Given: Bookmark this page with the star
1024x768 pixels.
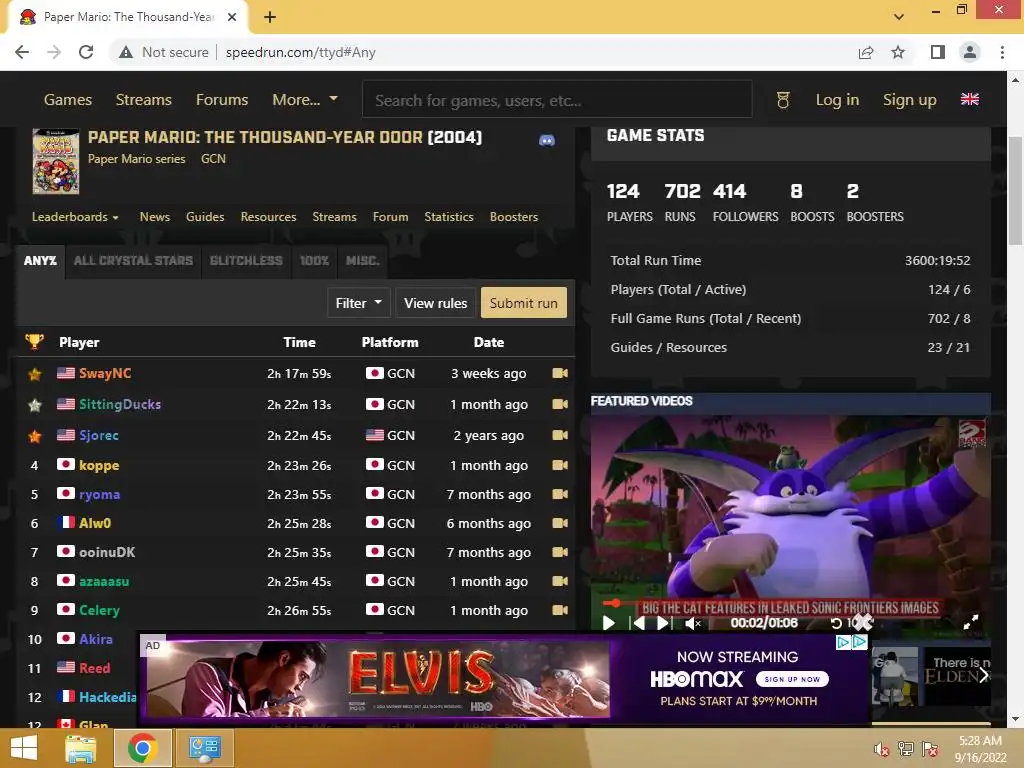Looking at the screenshot, I should pos(899,52).
